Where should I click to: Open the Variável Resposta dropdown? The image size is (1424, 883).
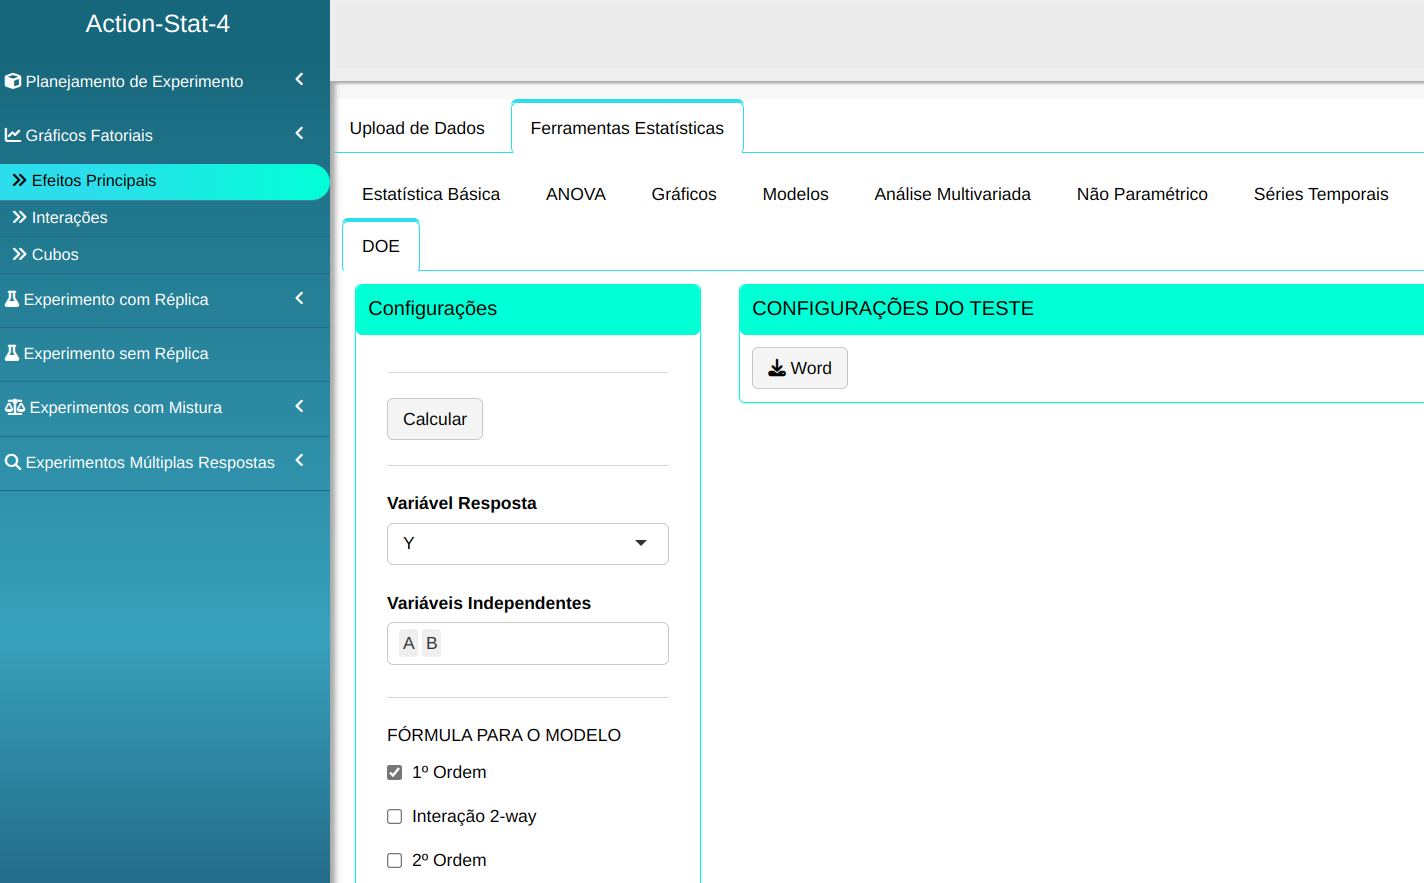click(527, 544)
